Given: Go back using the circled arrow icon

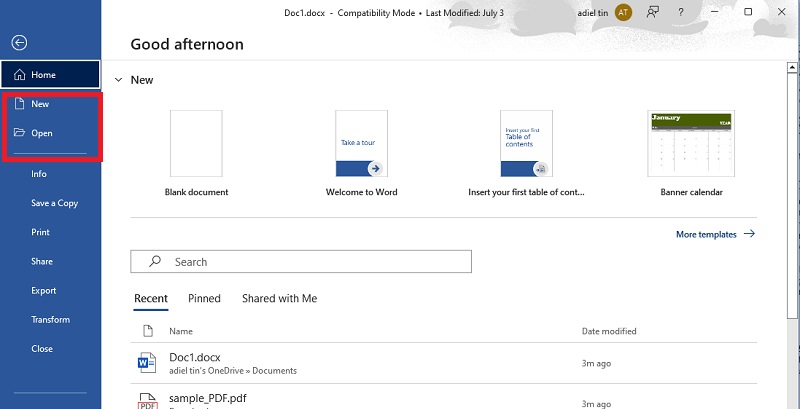Looking at the screenshot, I should pyautogui.click(x=19, y=43).
